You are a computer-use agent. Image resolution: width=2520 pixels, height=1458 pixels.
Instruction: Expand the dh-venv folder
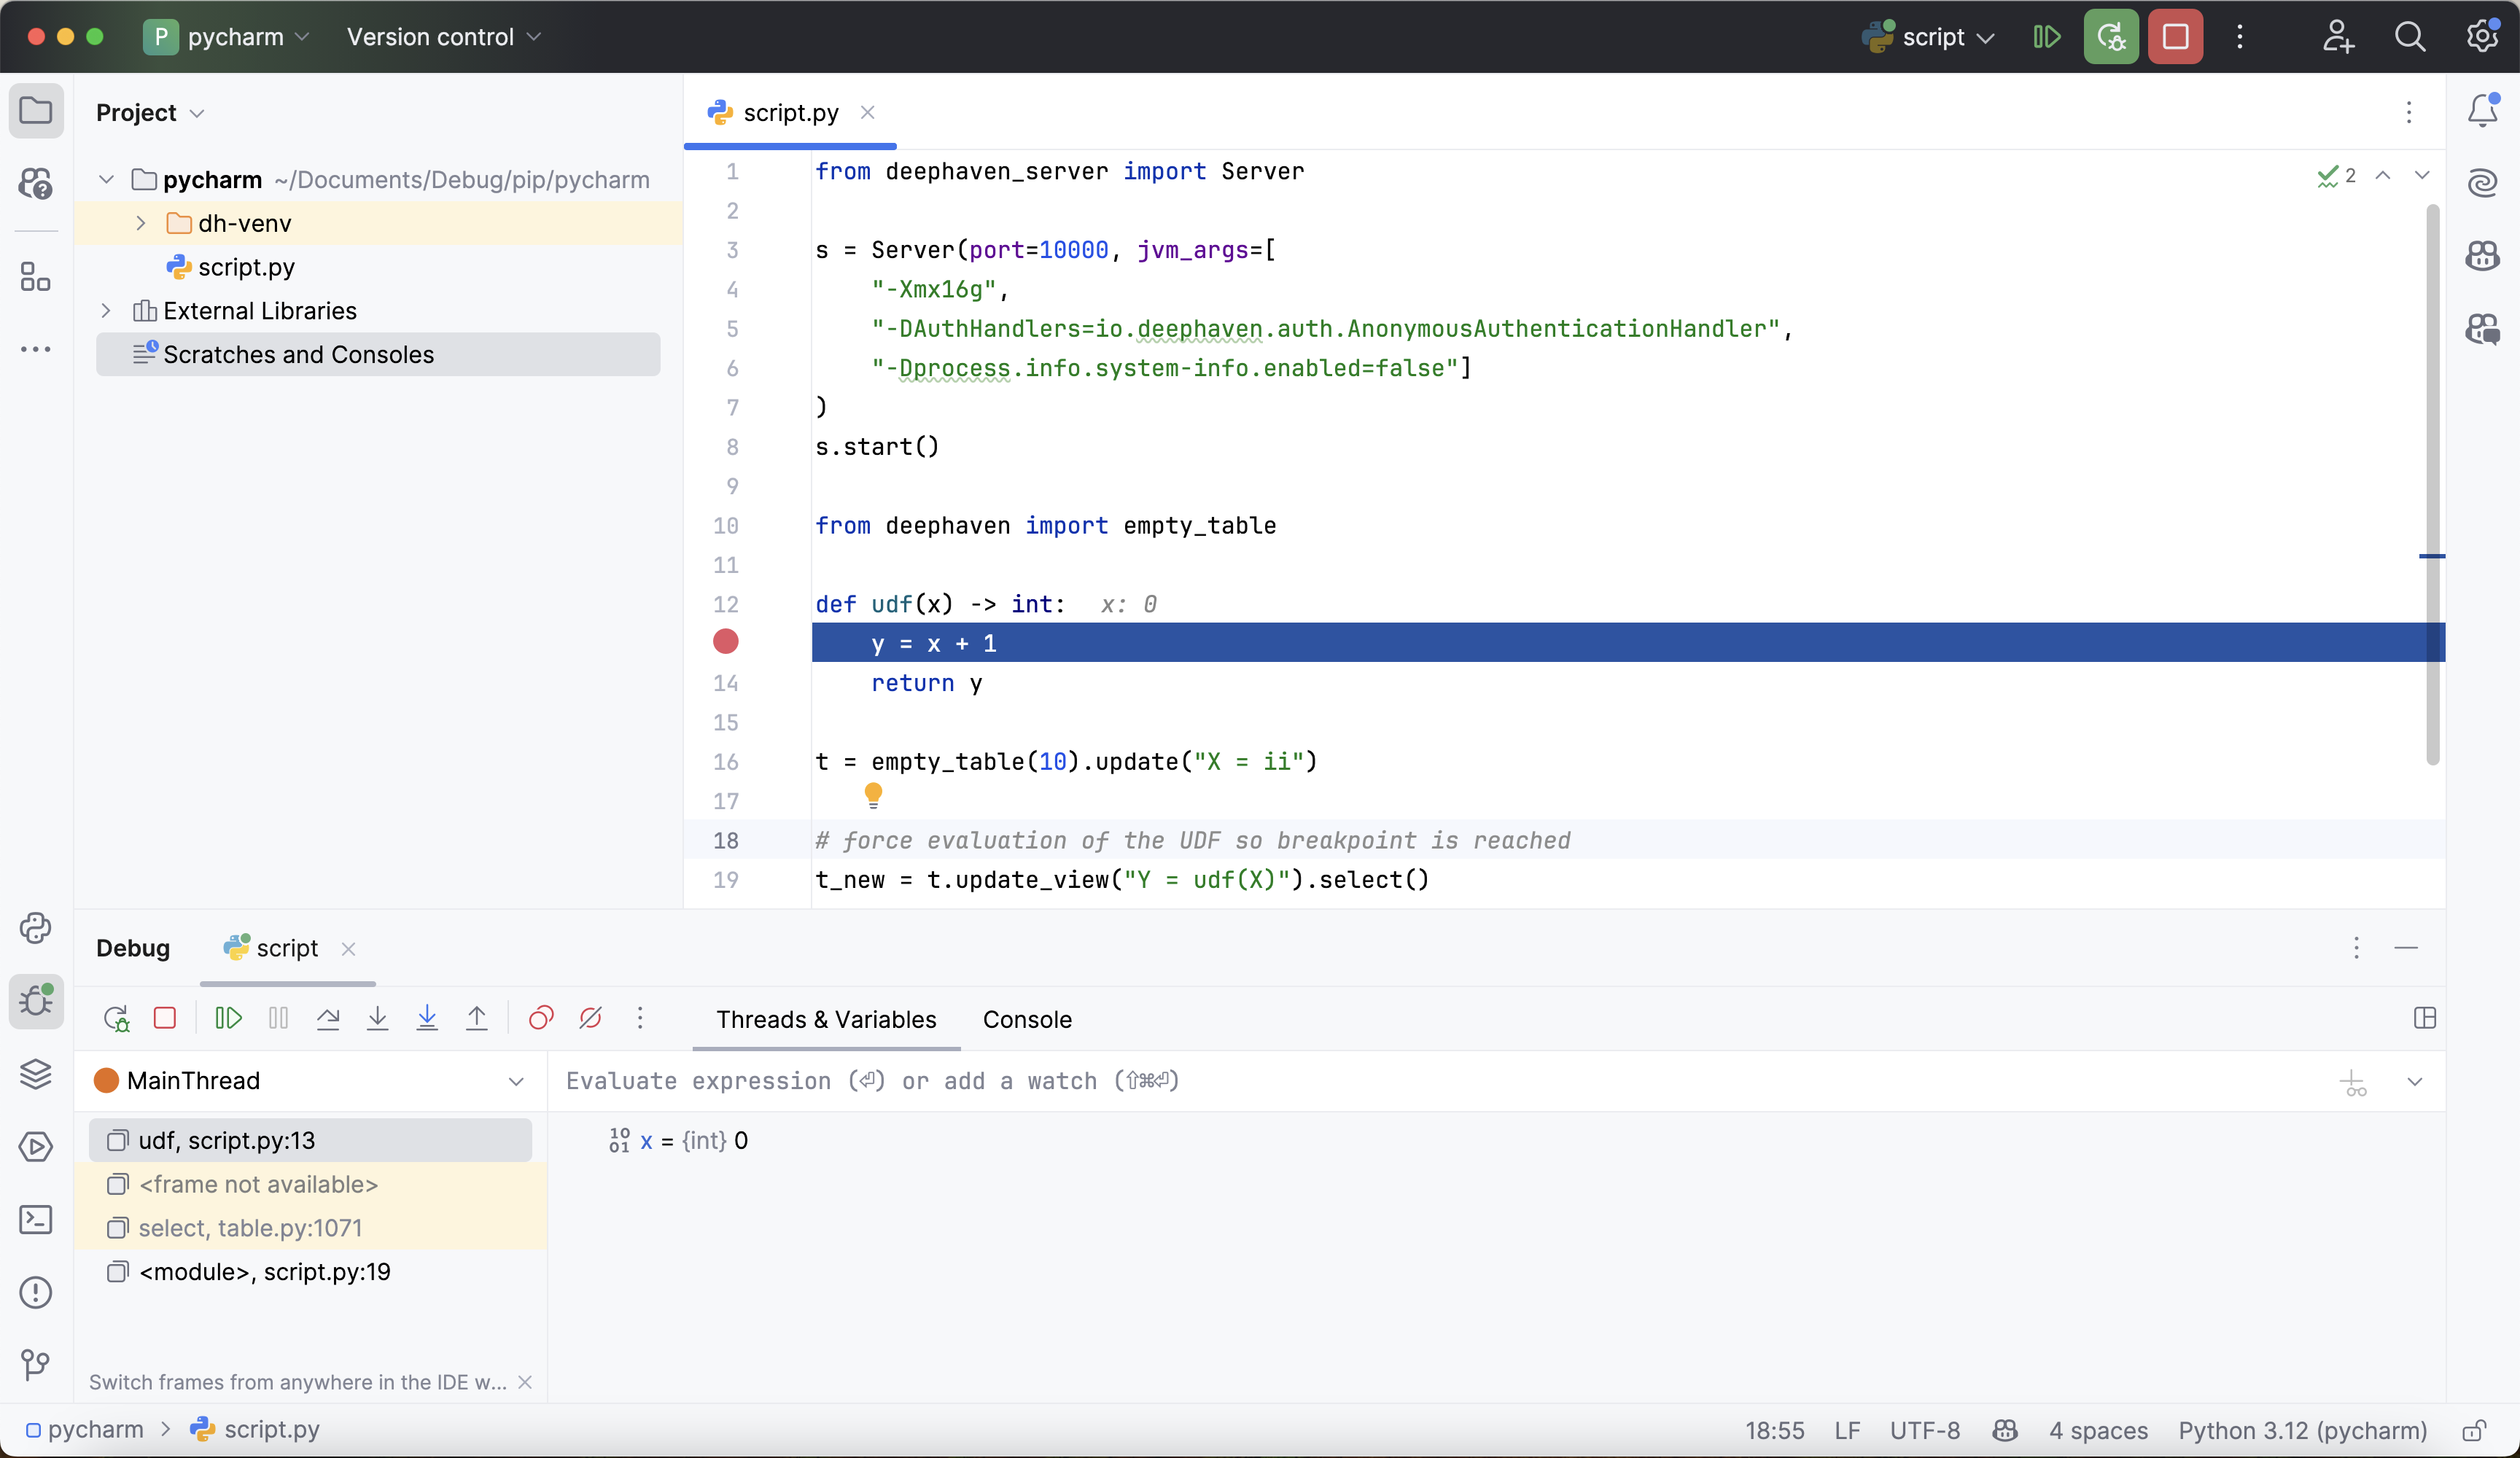point(141,223)
